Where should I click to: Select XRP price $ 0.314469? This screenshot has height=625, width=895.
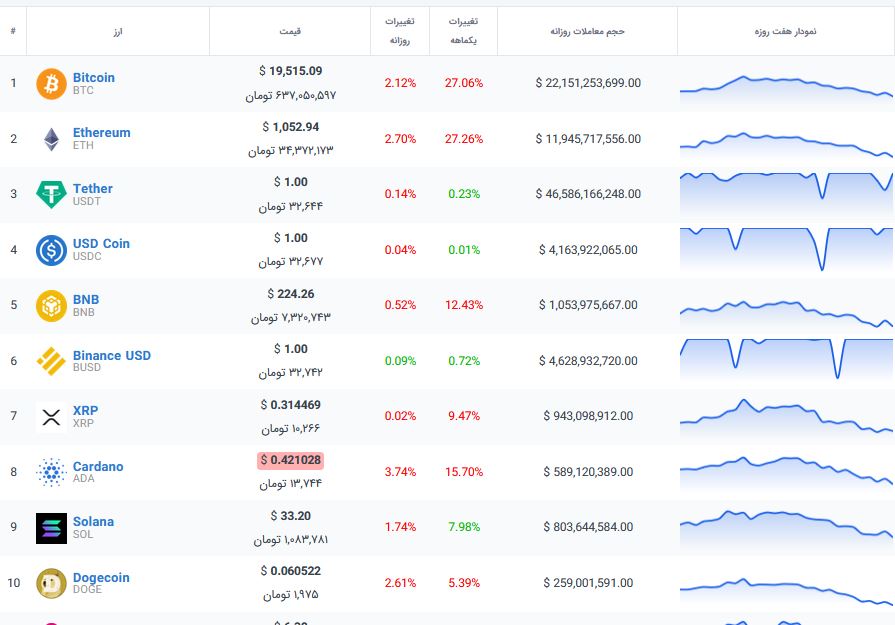click(291, 405)
